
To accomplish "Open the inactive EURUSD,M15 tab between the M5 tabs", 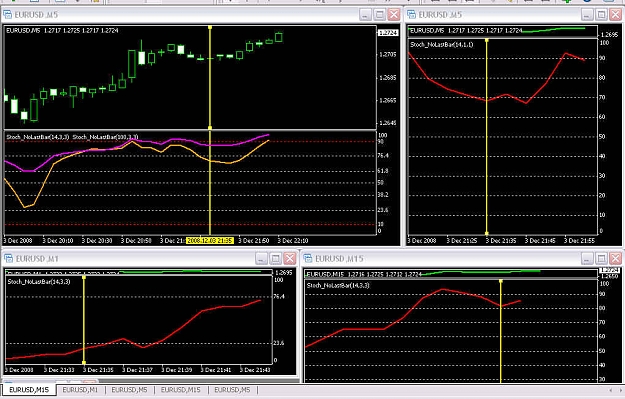I will coord(181,390).
